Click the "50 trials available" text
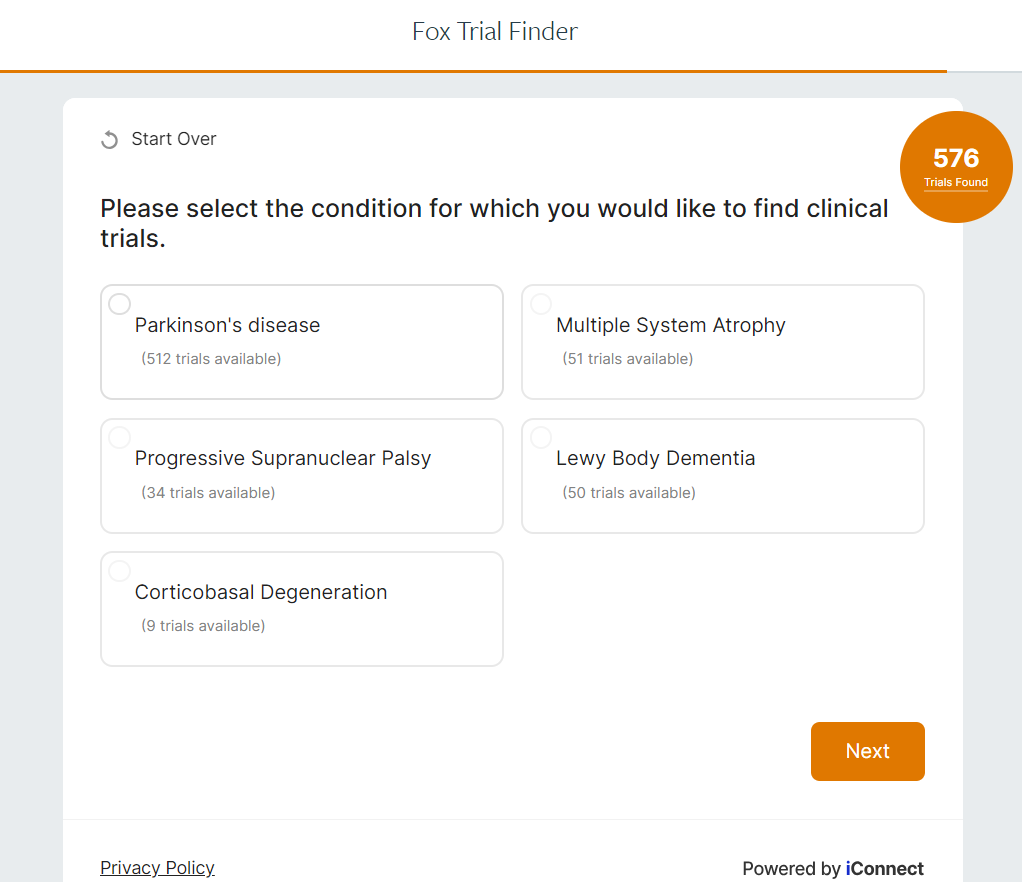Screen dimensions: 1022x882 tap(629, 493)
